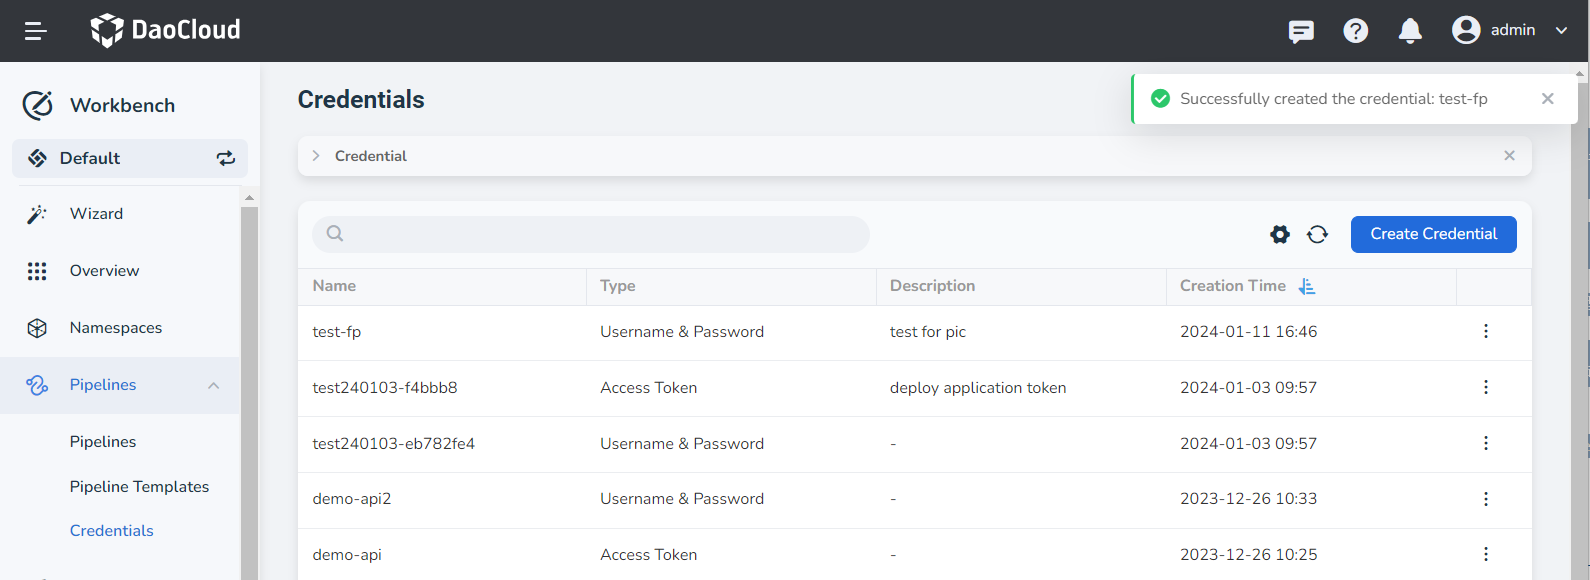This screenshot has width=1590, height=580.
Task: Open the Namespaces sidebar item
Action: coord(115,328)
